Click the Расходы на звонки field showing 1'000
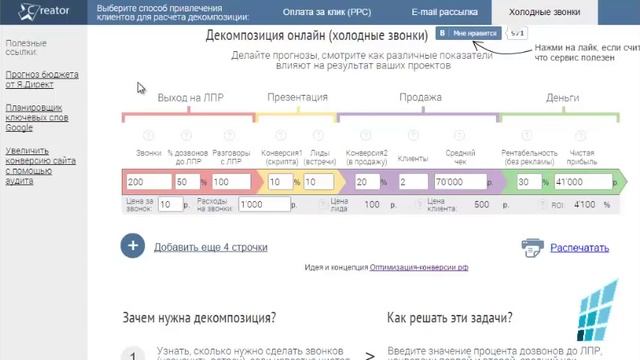640x360 pixels. pyautogui.click(x=264, y=204)
